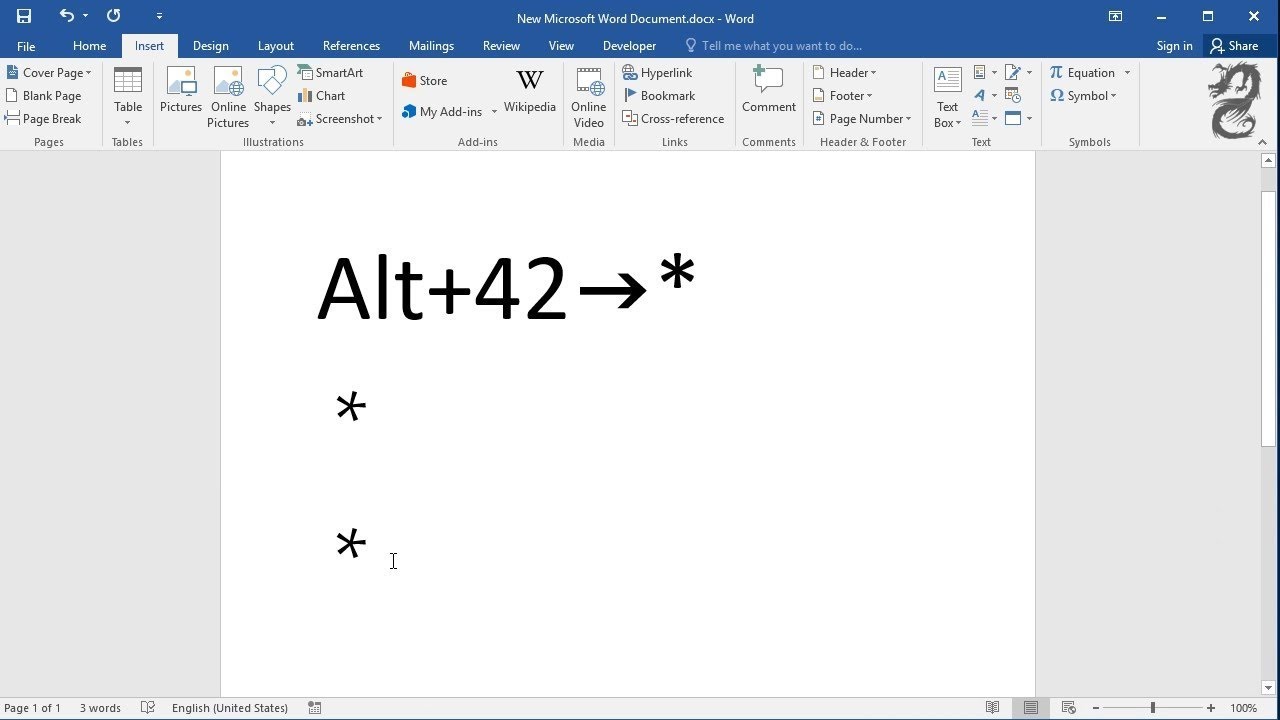1280x720 pixels.
Task: Click the Object insert icon
Action: (1018, 119)
